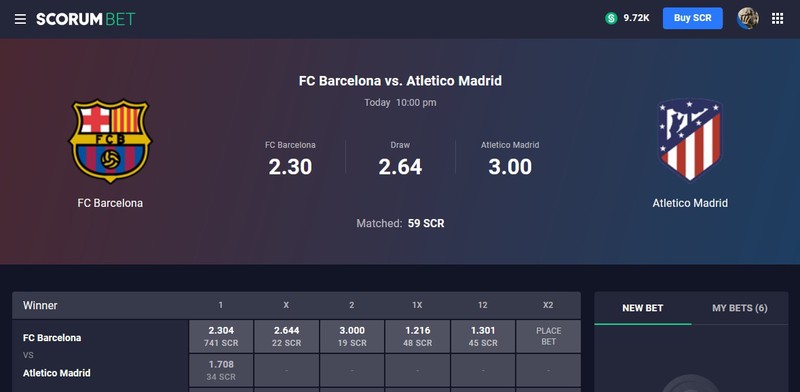Click the Buy SCR button
Image resolution: width=800 pixels, height=392 pixels.
click(692, 18)
